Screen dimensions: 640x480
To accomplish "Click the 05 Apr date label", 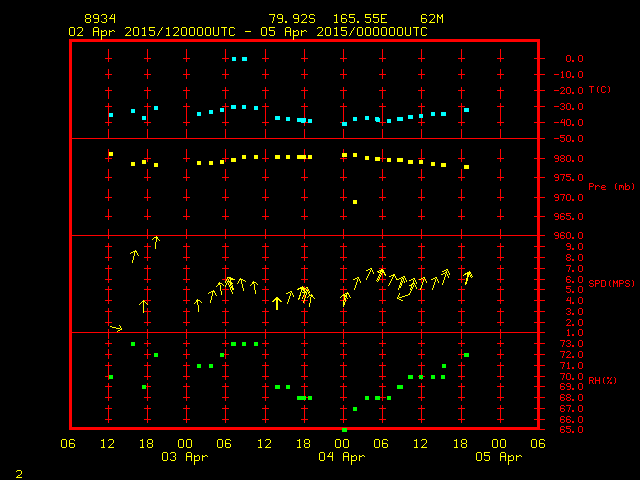I will tap(497, 457).
